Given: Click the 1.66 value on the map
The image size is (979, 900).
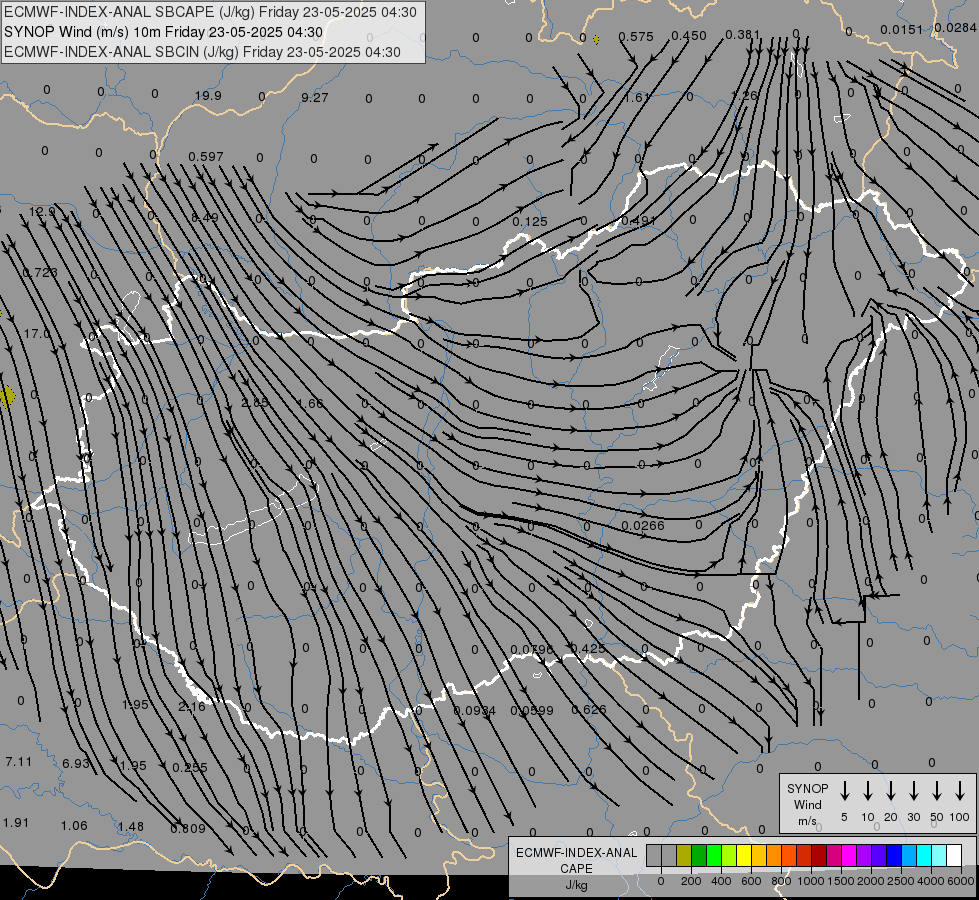Looking at the screenshot, I should 310,403.
